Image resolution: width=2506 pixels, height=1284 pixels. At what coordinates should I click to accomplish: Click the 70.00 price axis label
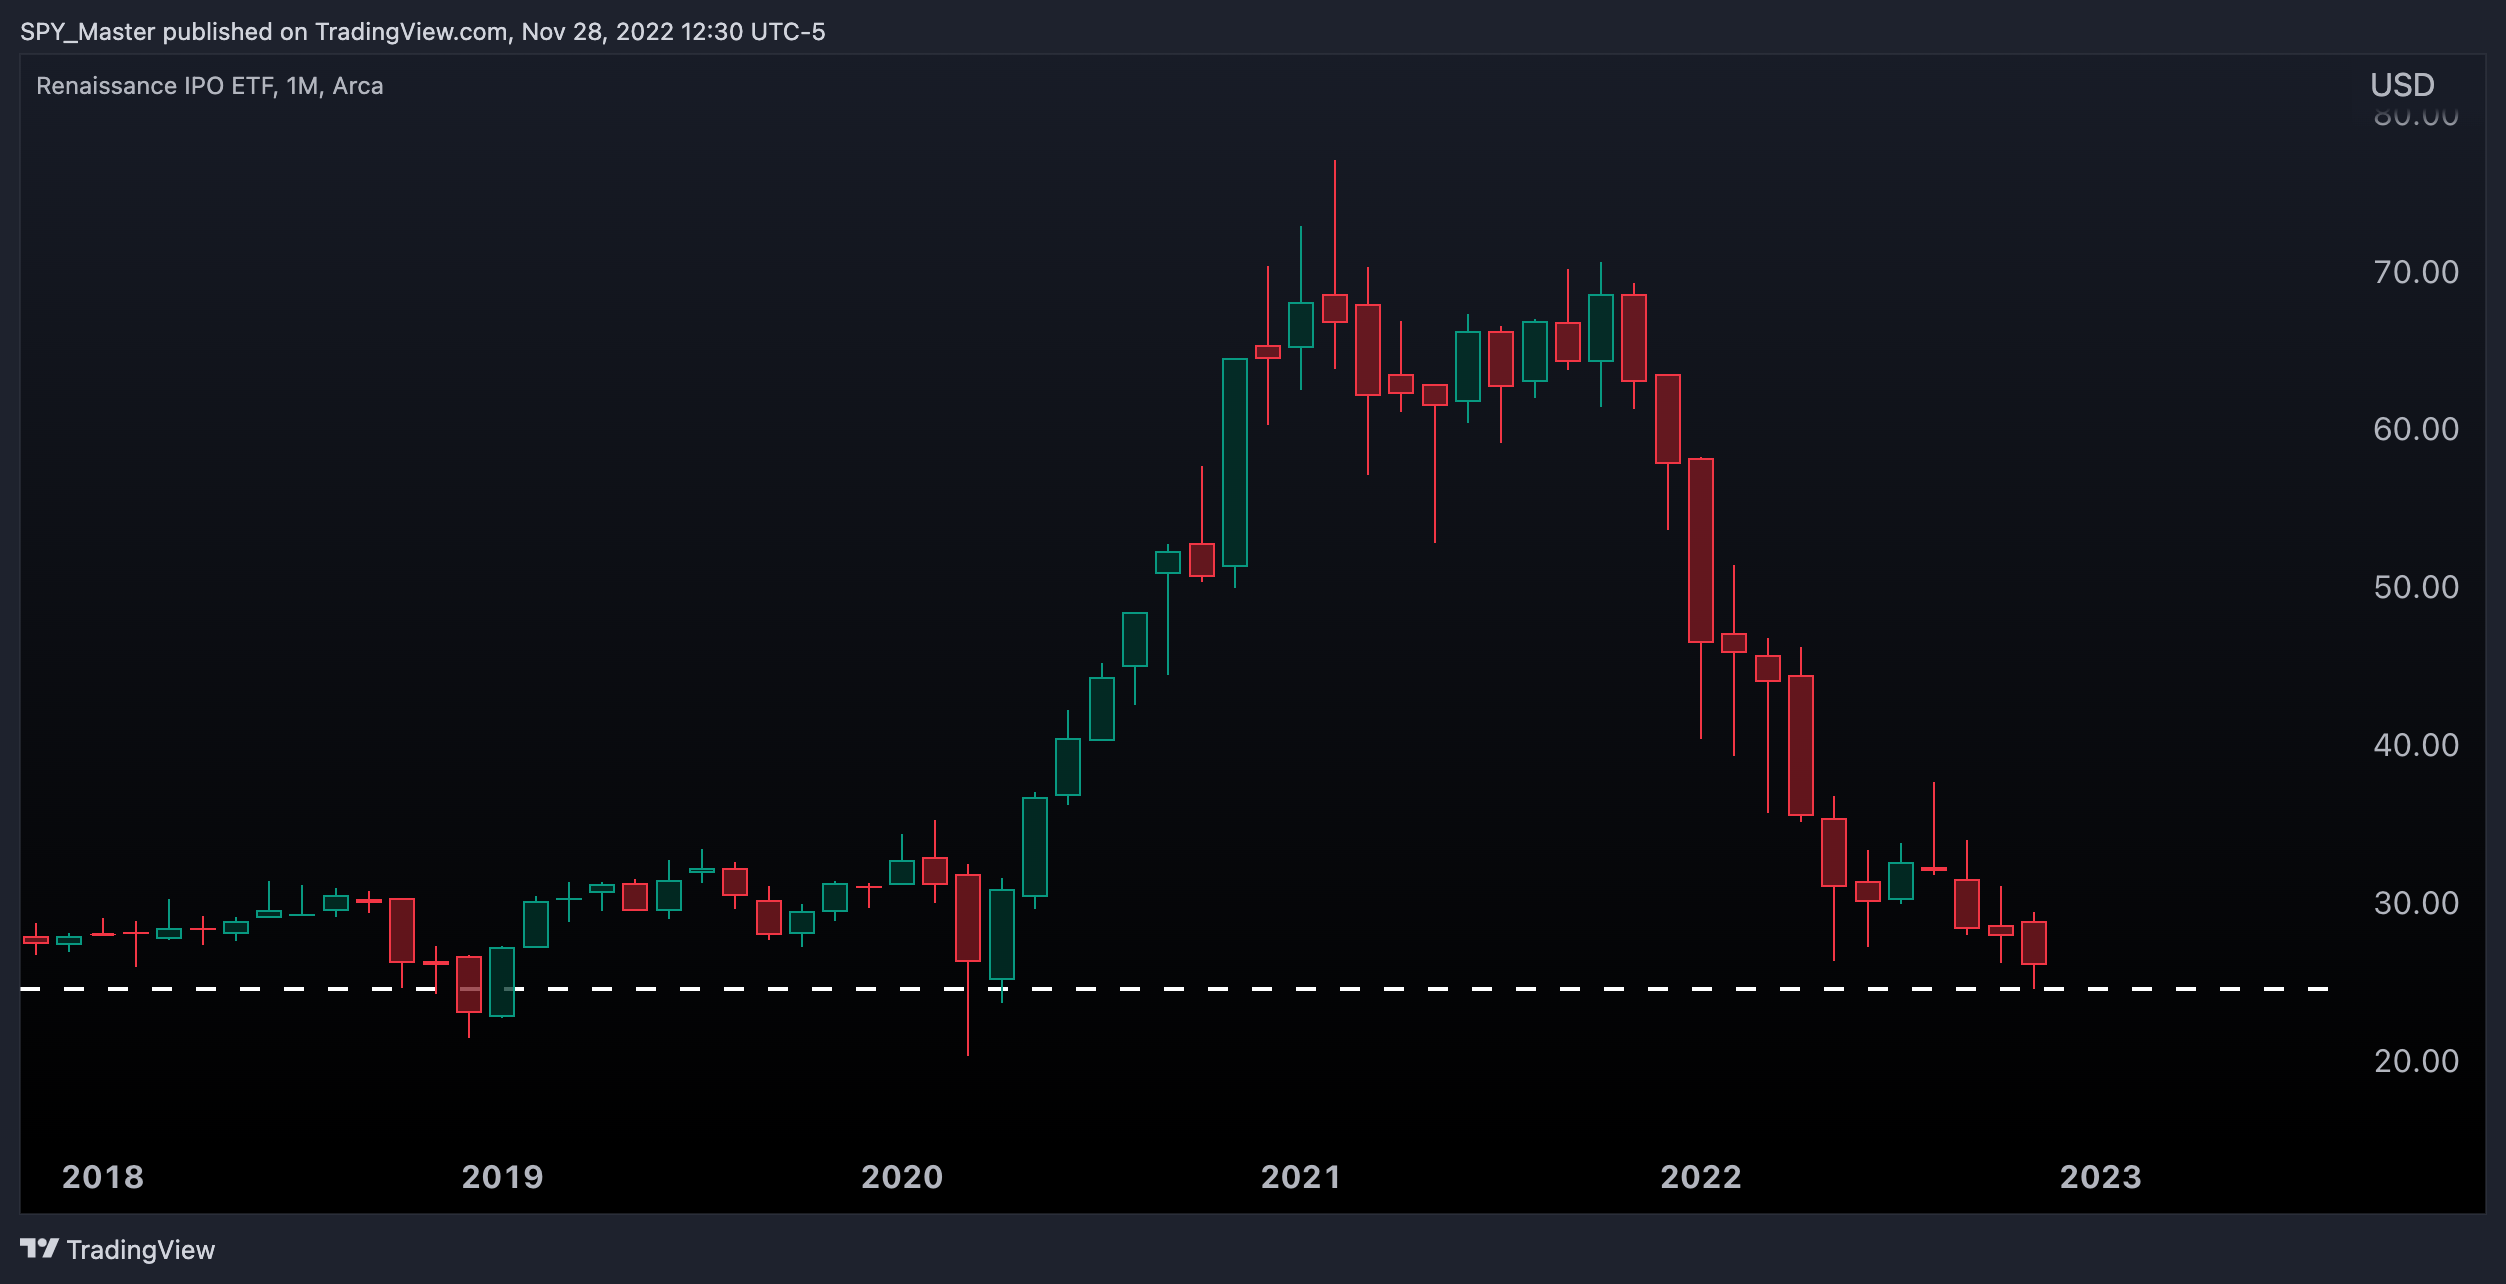point(2416,272)
